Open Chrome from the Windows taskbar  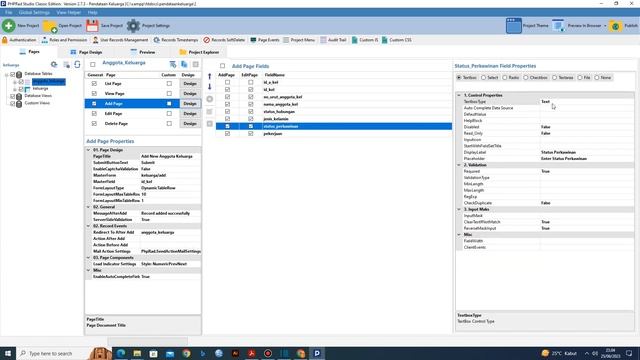(187, 353)
